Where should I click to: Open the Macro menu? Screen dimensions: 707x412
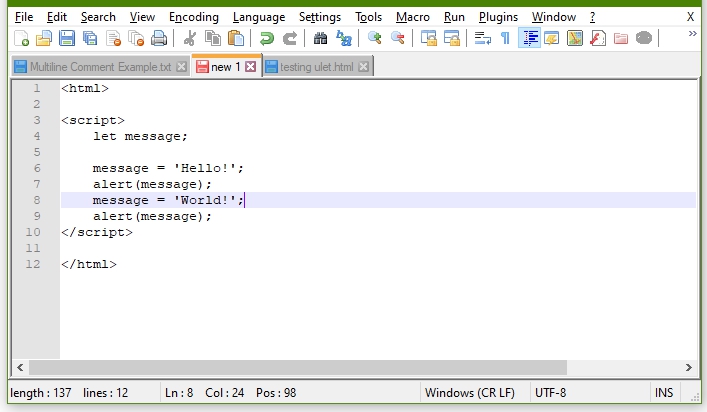413,17
